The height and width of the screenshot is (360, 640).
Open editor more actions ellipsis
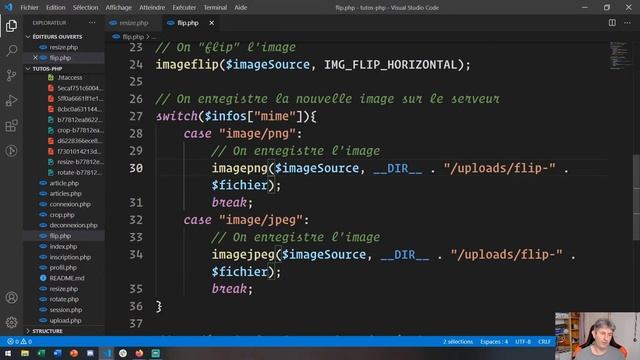pos(627,23)
